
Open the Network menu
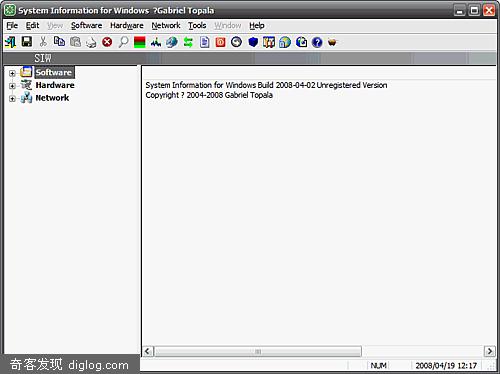pos(166,26)
